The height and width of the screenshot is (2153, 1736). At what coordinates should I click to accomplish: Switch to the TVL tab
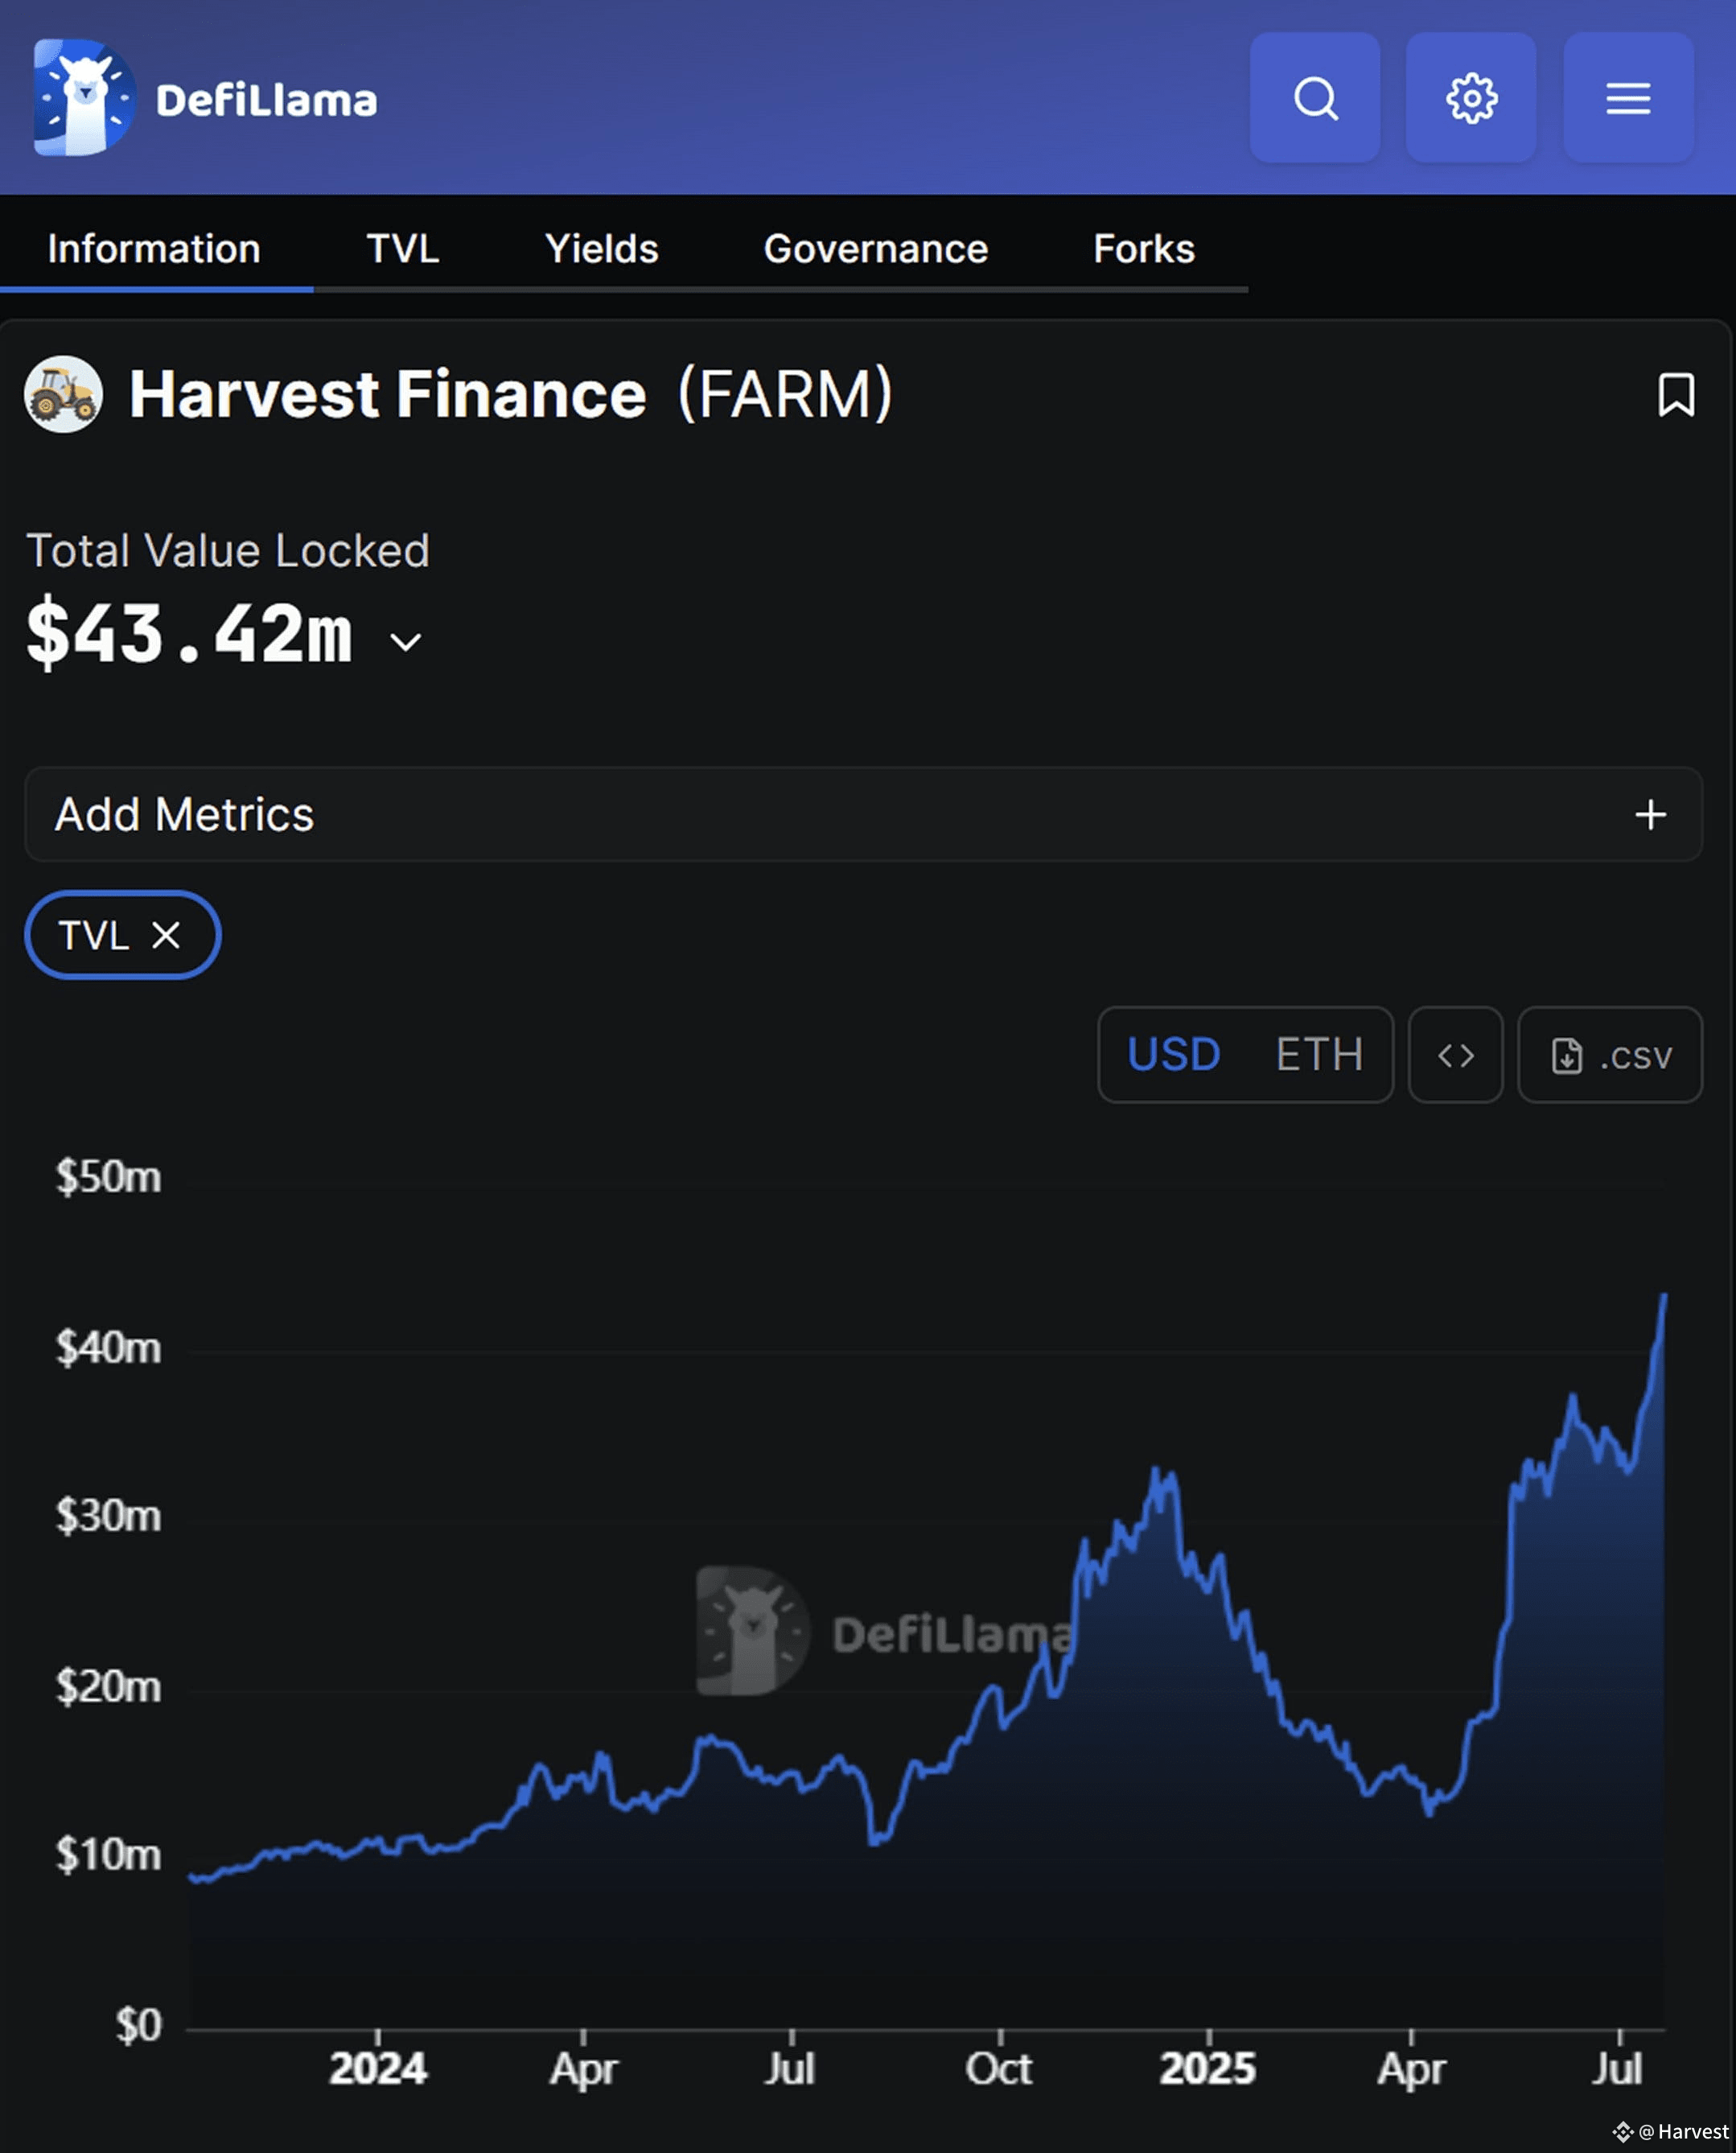[403, 249]
